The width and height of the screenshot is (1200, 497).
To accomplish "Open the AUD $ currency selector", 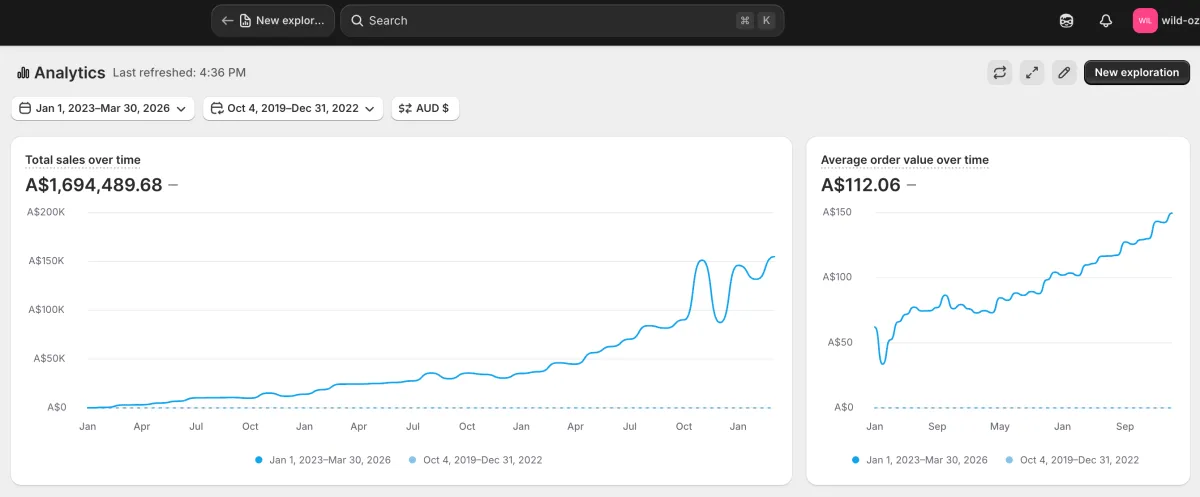I will click(x=425, y=108).
